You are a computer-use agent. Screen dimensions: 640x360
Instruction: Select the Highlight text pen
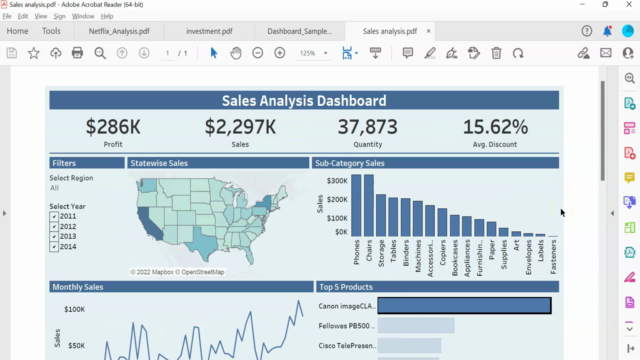430,53
